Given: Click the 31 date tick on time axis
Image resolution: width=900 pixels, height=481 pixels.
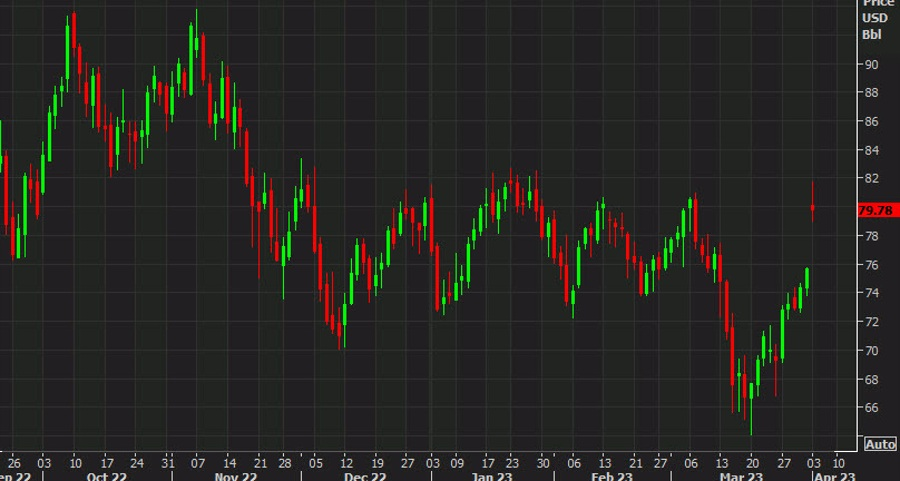Looking at the screenshot, I should click(167, 463).
